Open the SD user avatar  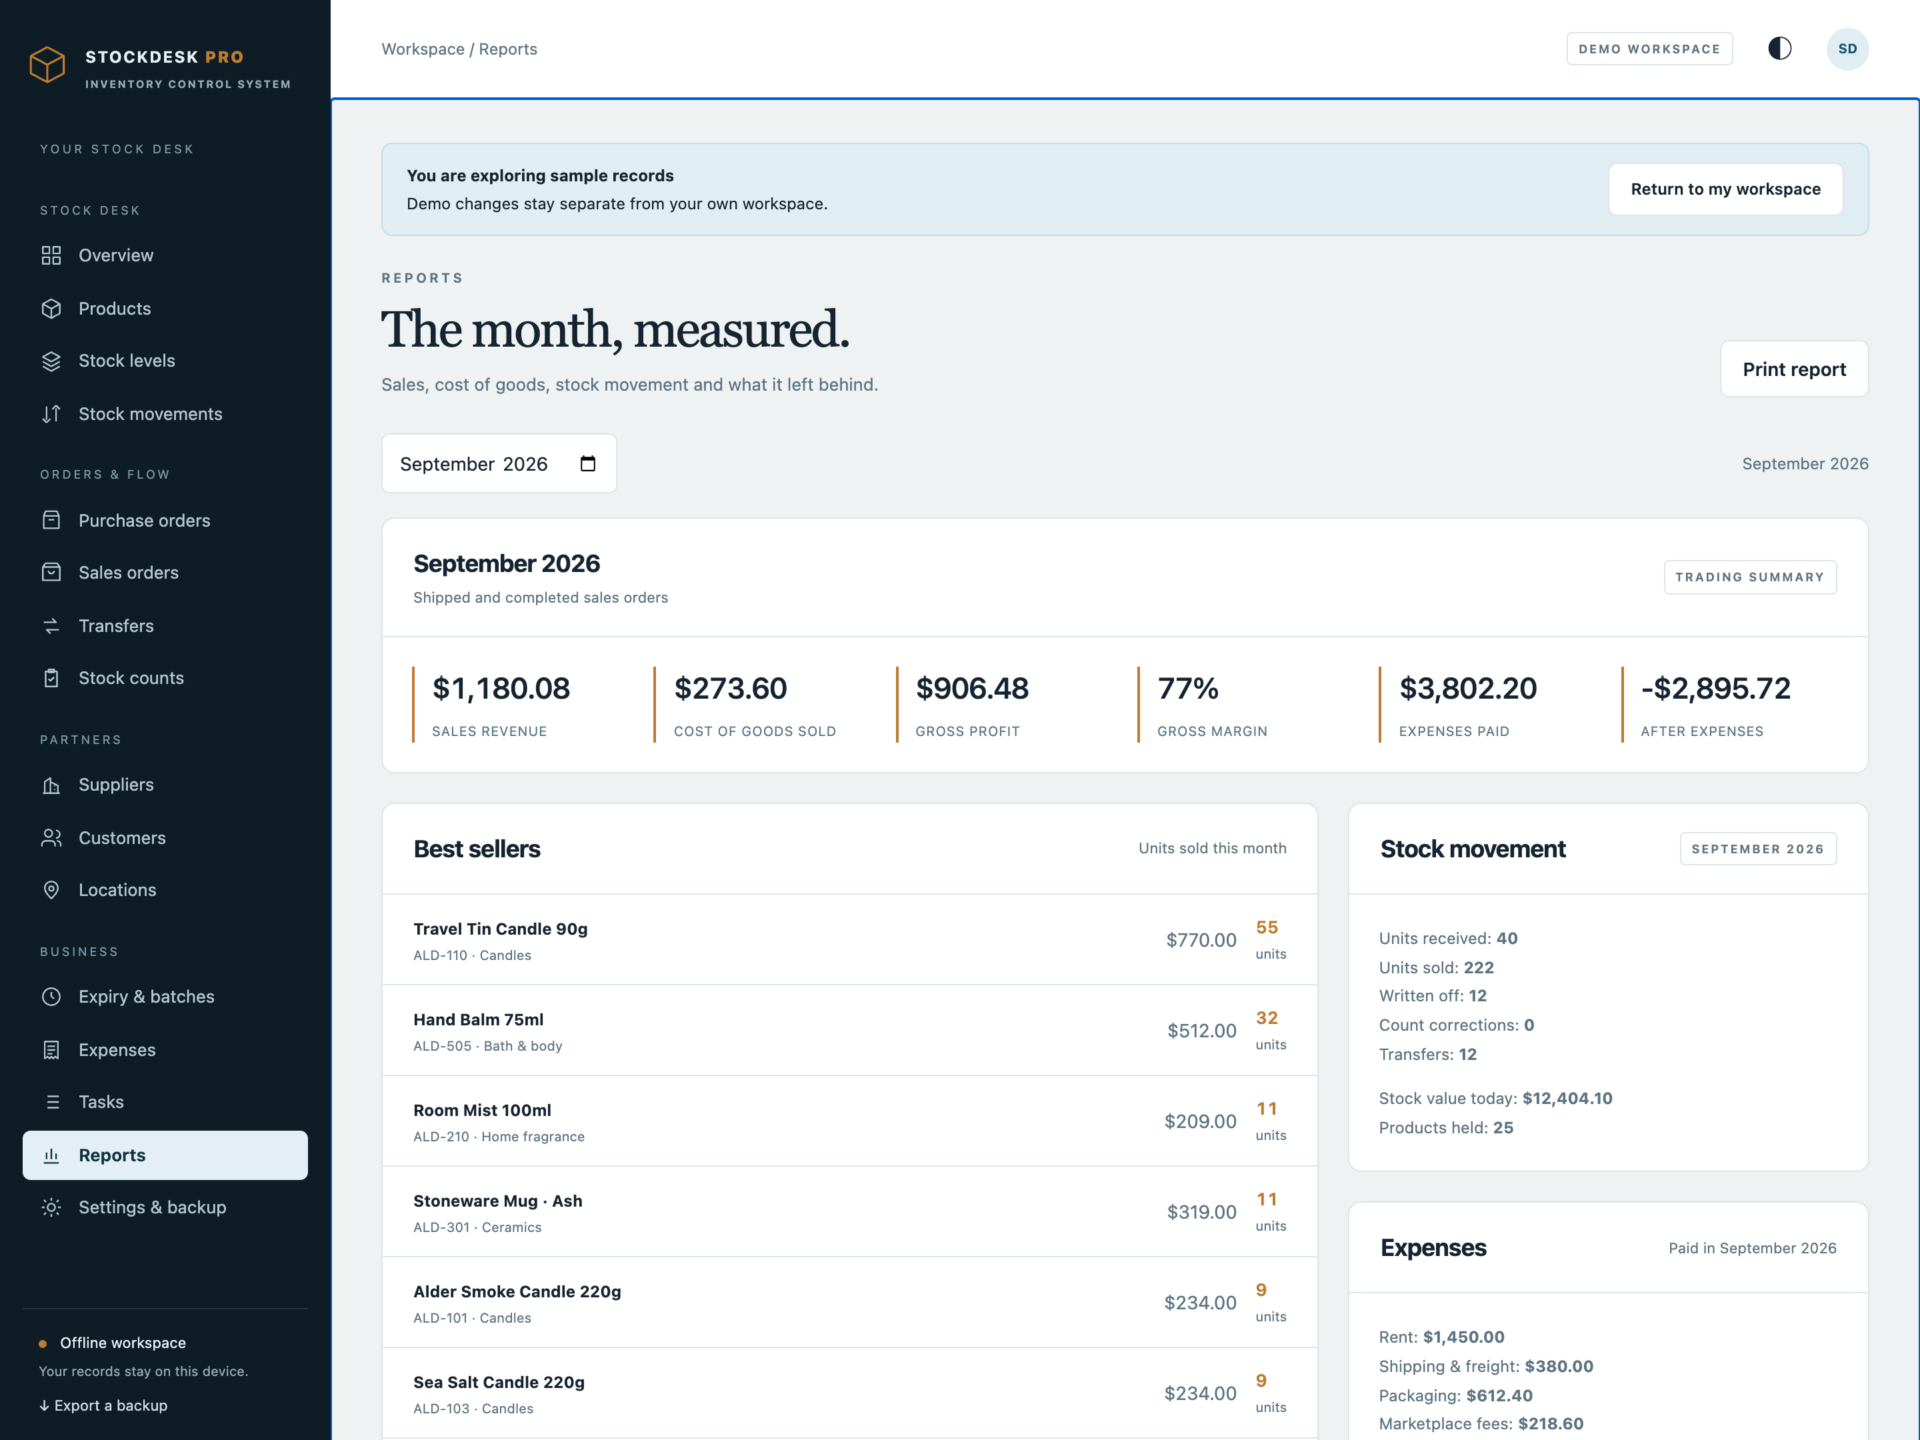(1847, 49)
